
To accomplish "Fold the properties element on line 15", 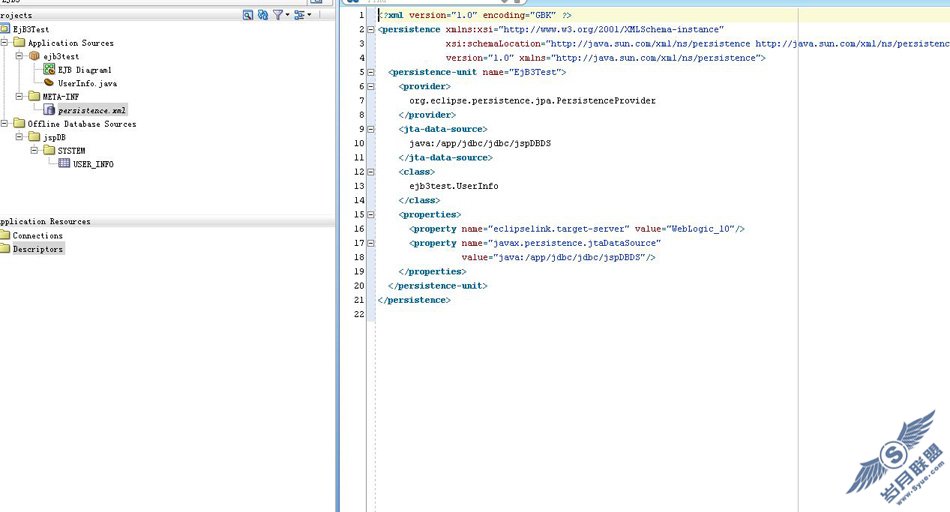I will [371, 214].
